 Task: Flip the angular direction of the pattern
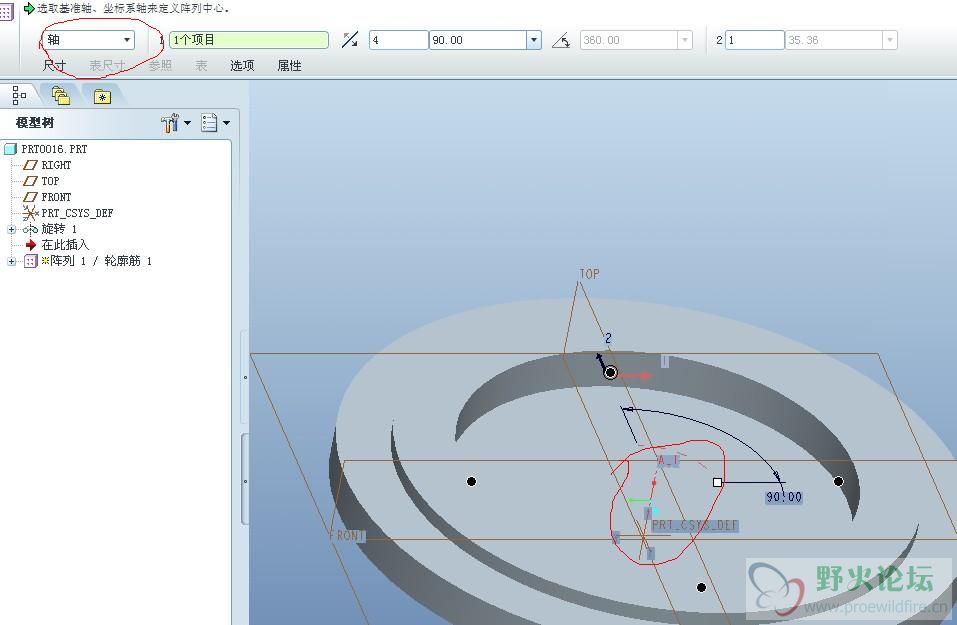point(350,40)
